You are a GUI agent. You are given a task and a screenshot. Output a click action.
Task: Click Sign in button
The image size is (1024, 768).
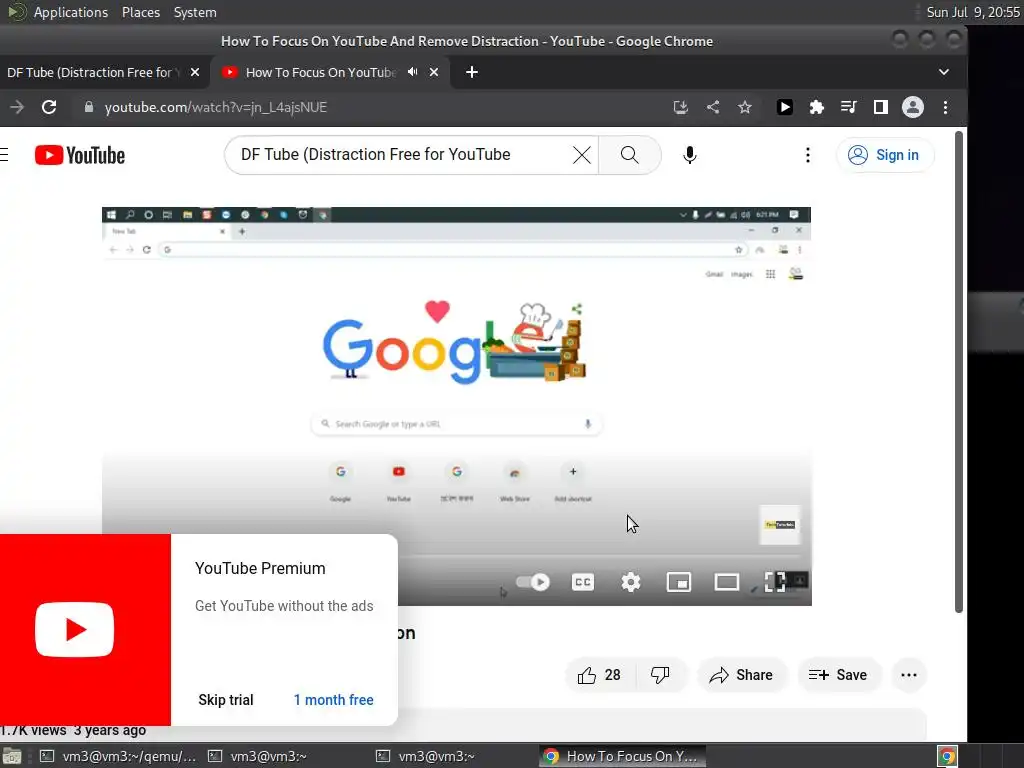[x=885, y=155]
